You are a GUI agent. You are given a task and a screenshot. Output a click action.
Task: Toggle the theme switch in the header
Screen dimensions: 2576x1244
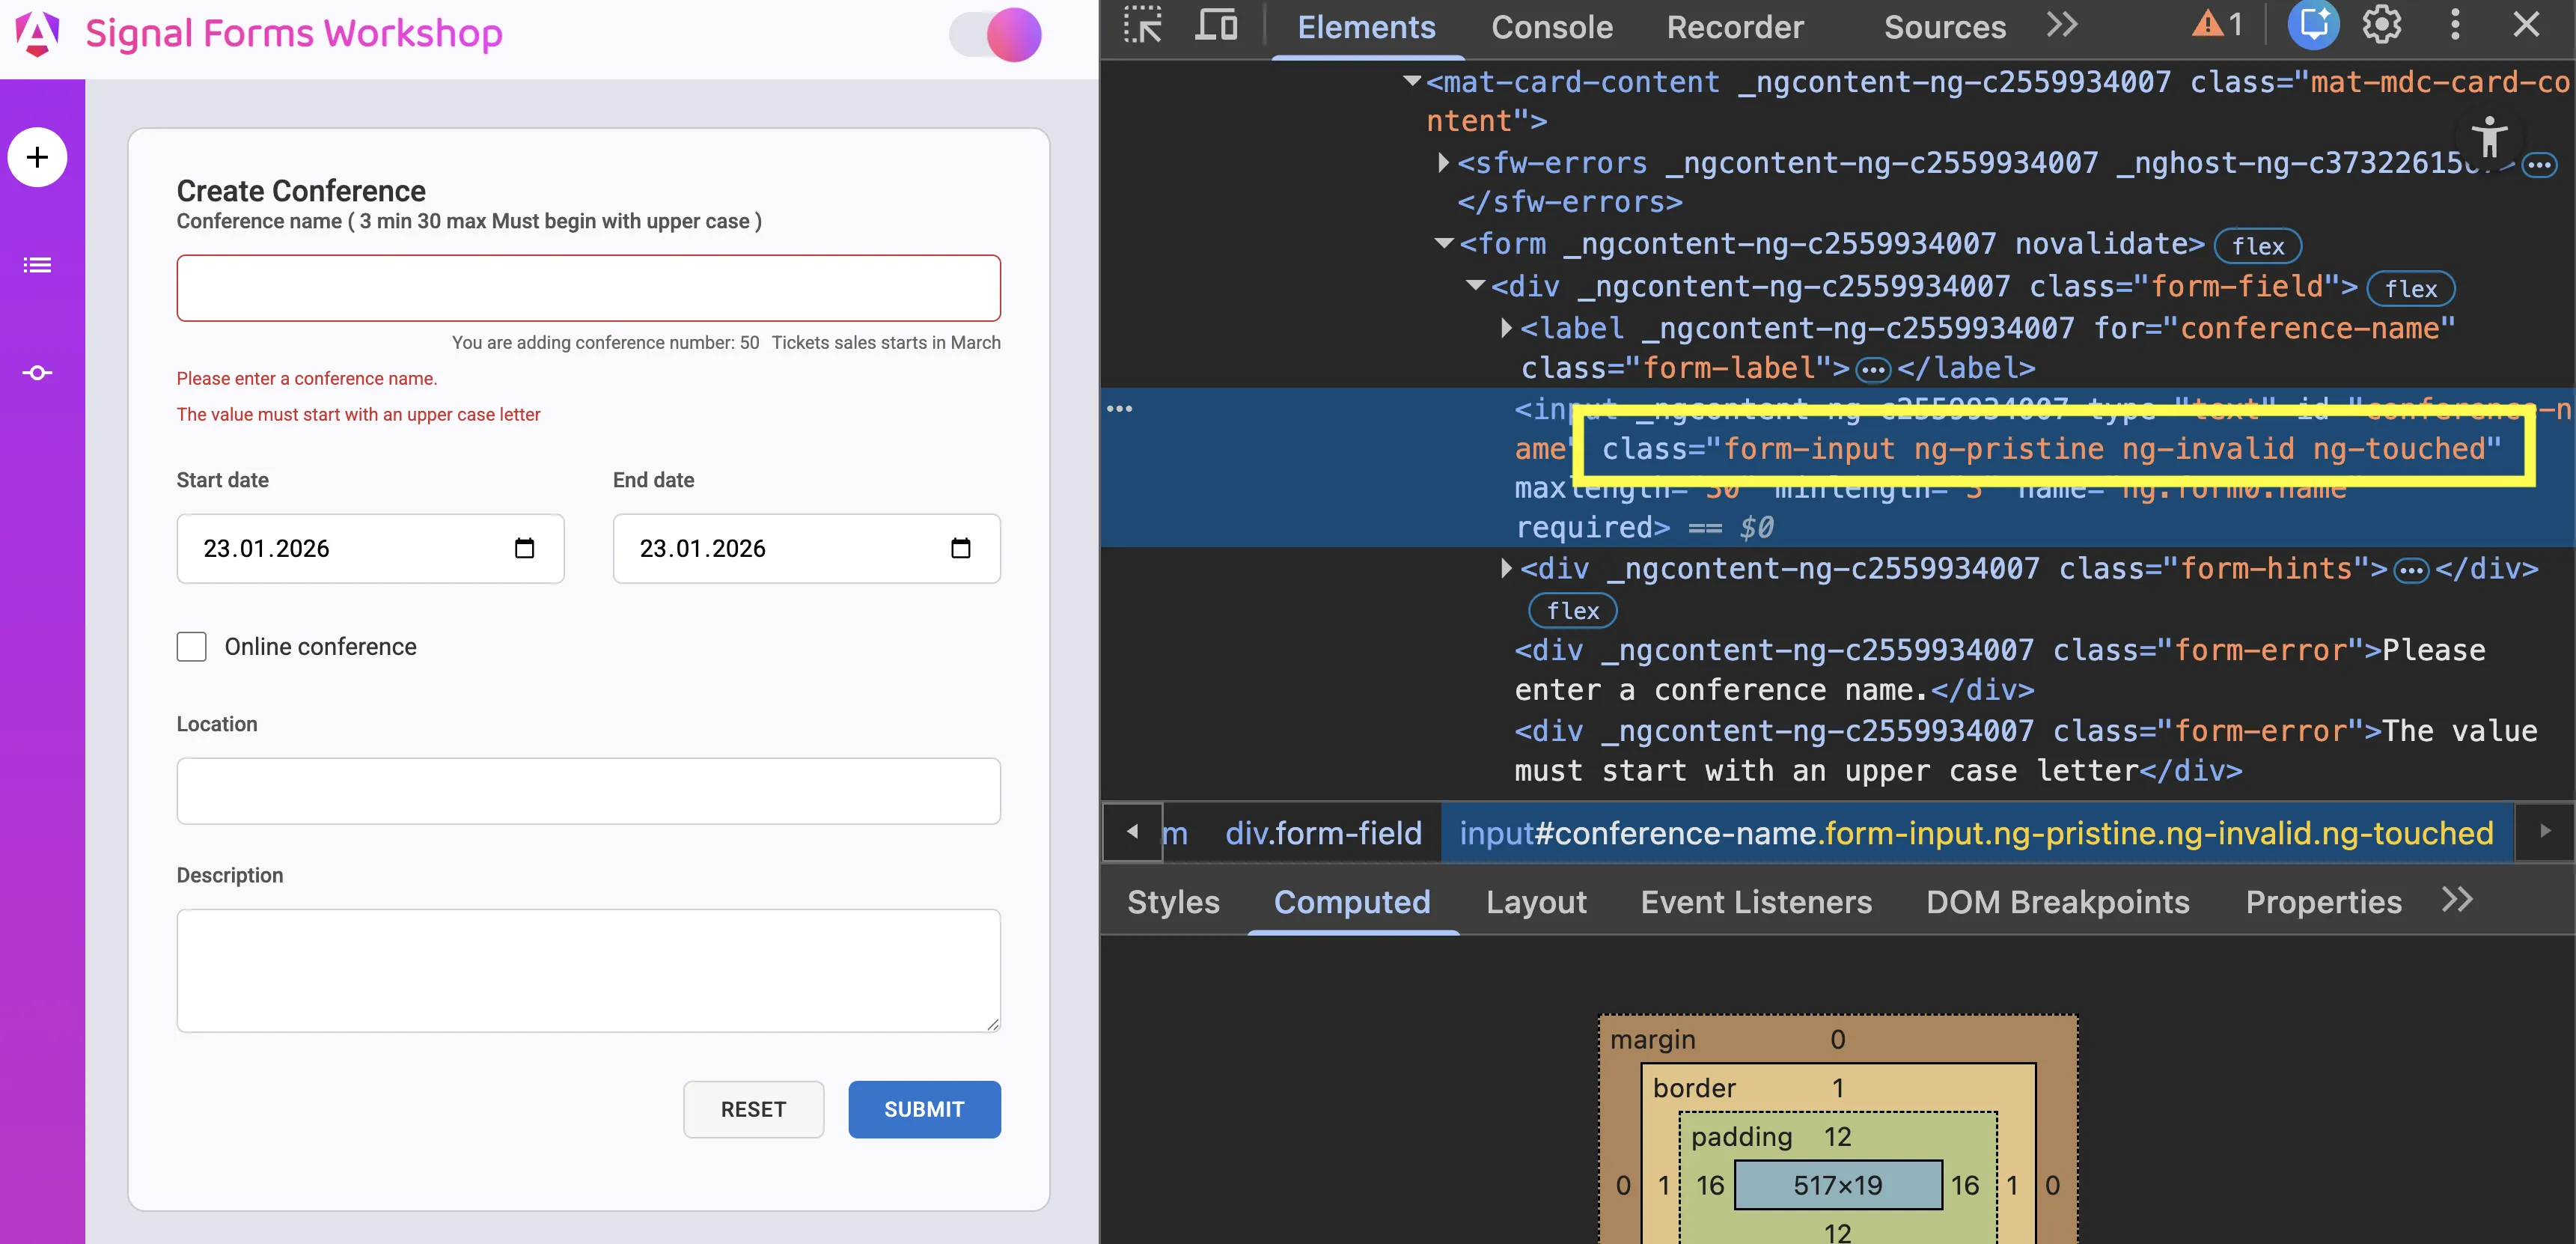point(994,35)
